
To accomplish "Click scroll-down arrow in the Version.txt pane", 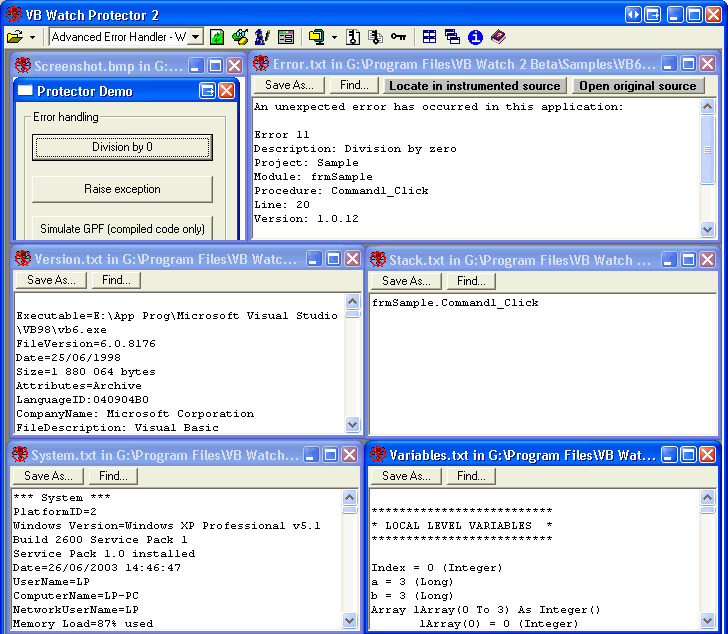I will [352, 424].
